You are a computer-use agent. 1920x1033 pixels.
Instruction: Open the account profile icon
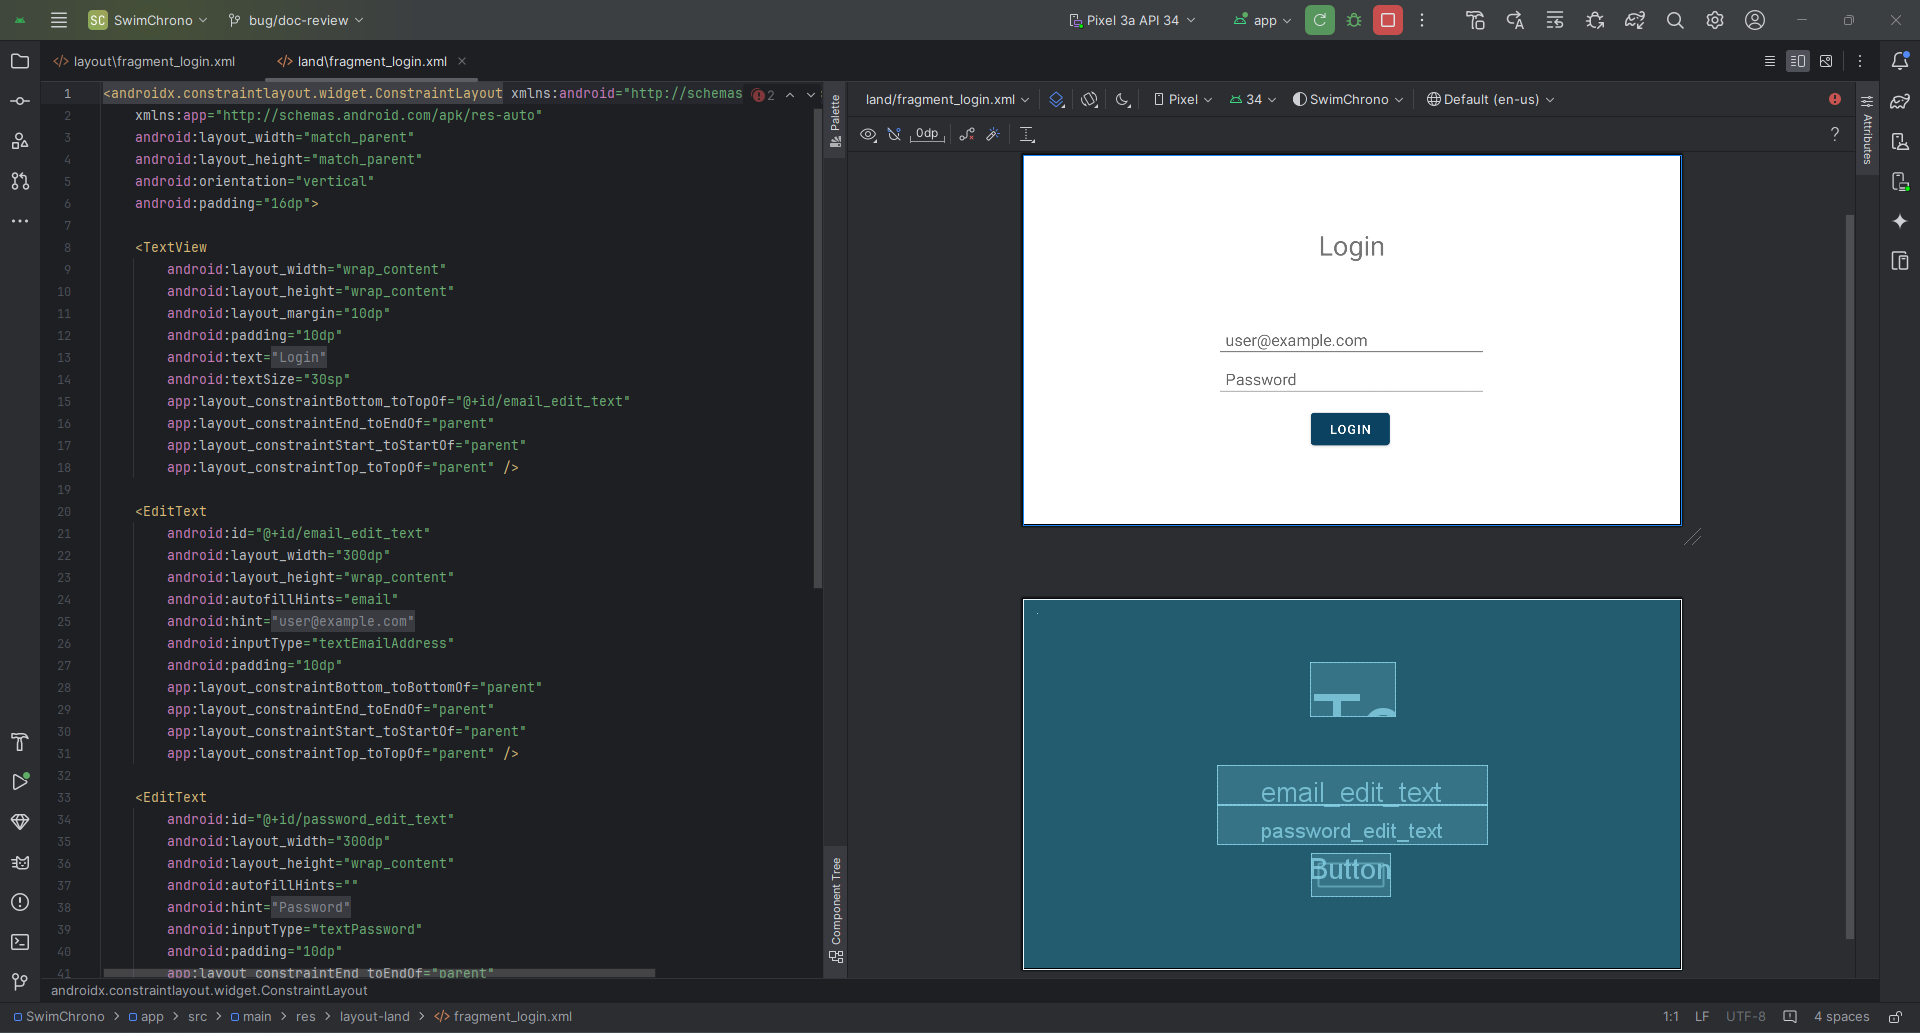coord(1755,20)
